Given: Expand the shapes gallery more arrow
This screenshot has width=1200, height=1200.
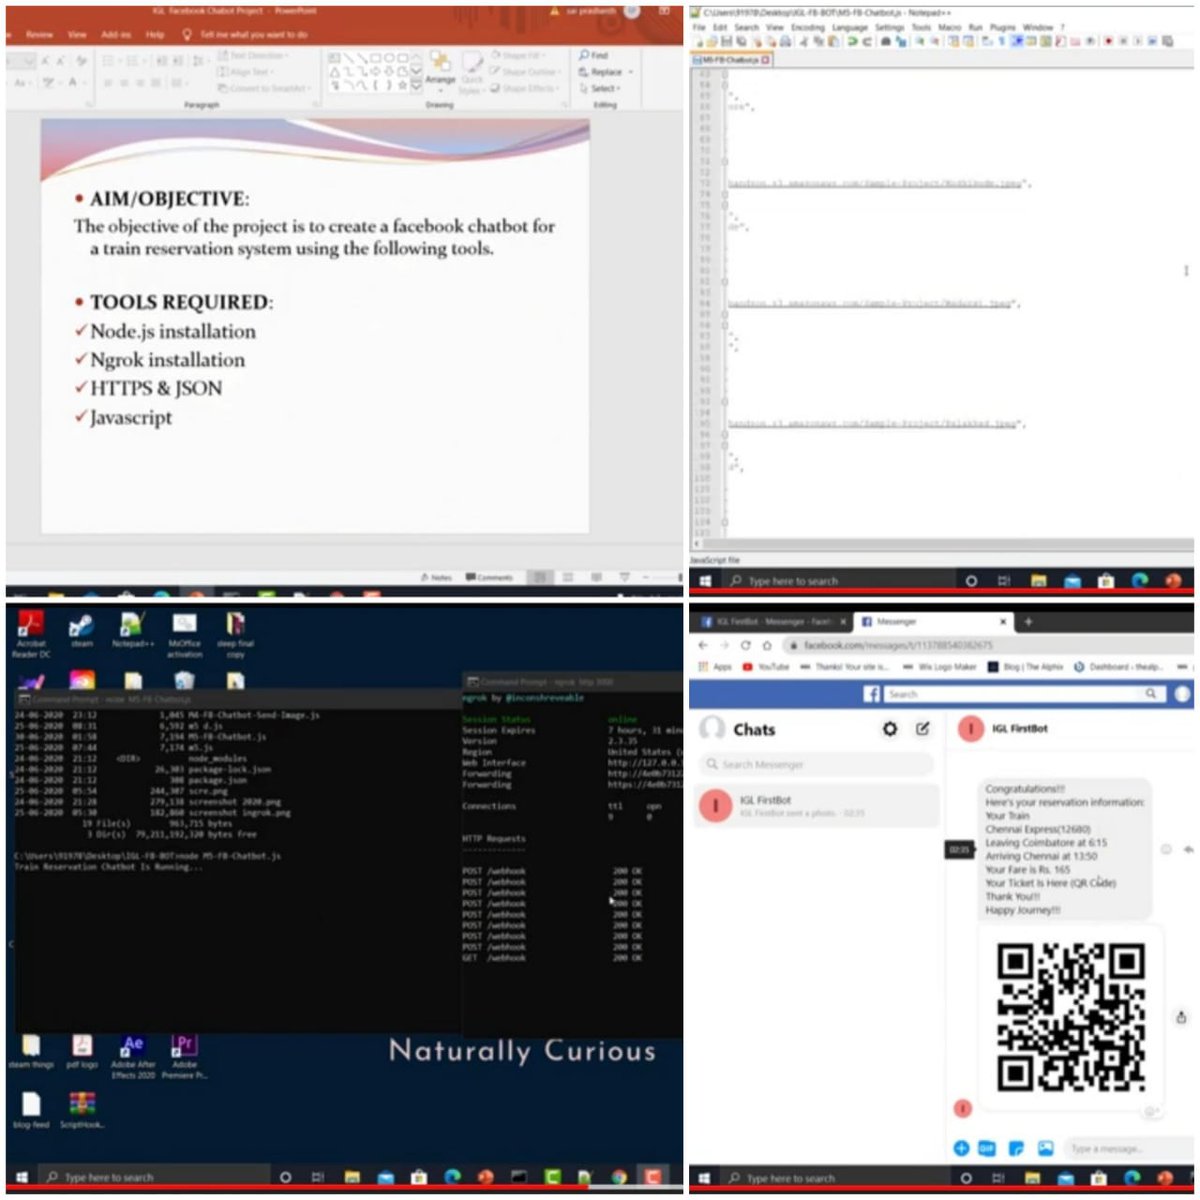Looking at the screenshot, I should pyautogui.click(x=417, y=86).
